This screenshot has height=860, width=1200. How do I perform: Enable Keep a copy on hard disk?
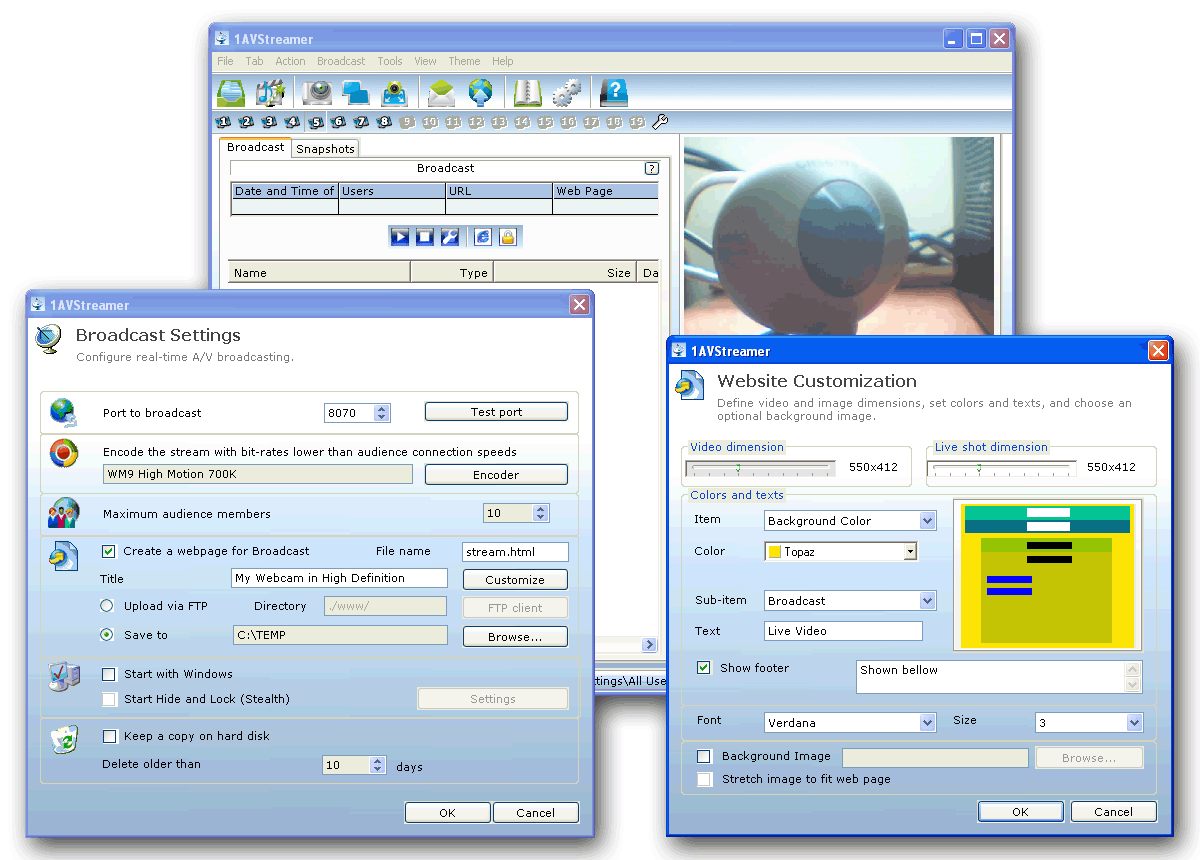[109, 737]
